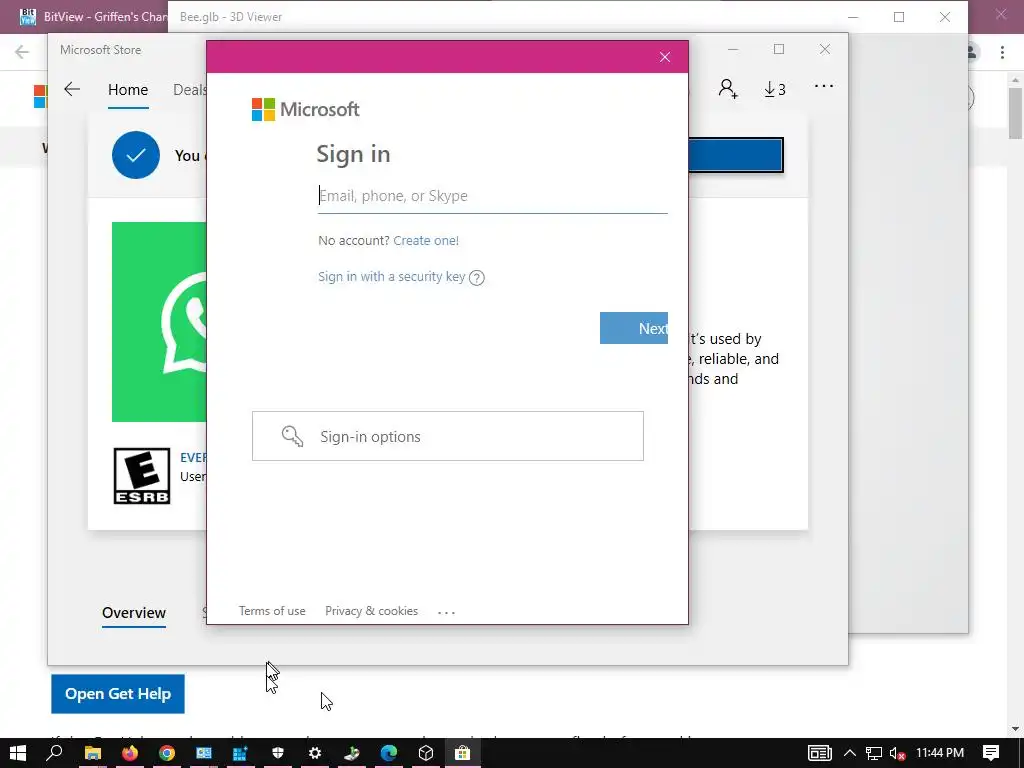
Task: Open Windows Start menu
Action: tap(18, 753)
